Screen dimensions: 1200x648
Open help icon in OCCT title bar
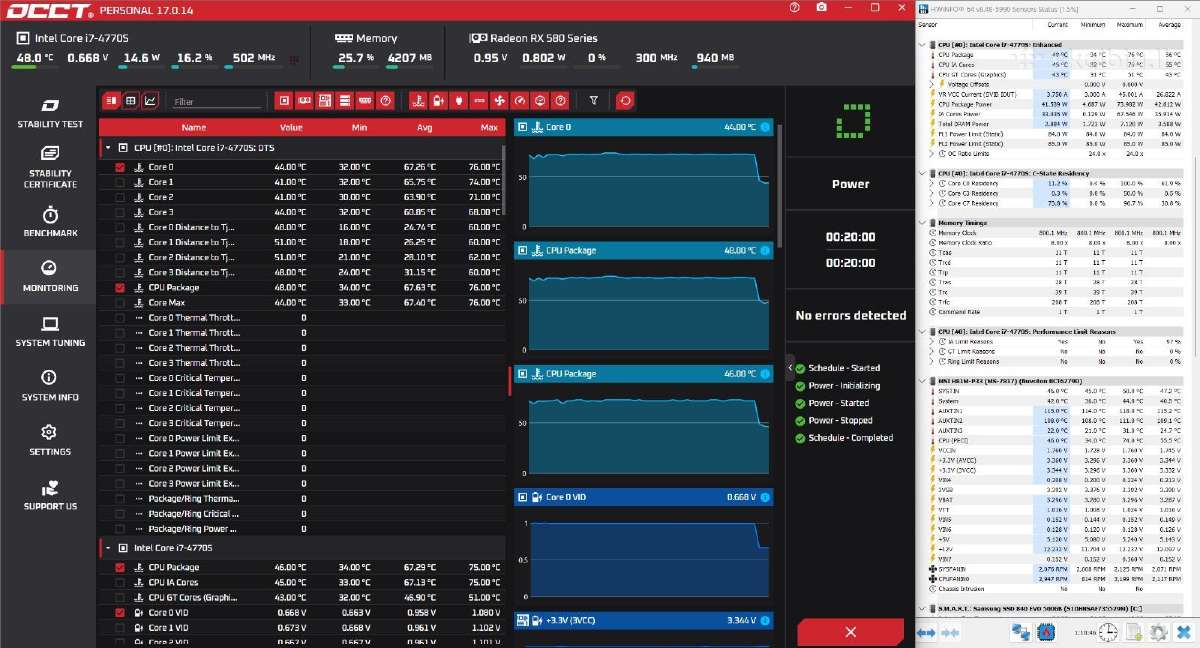tap(795, 7)
